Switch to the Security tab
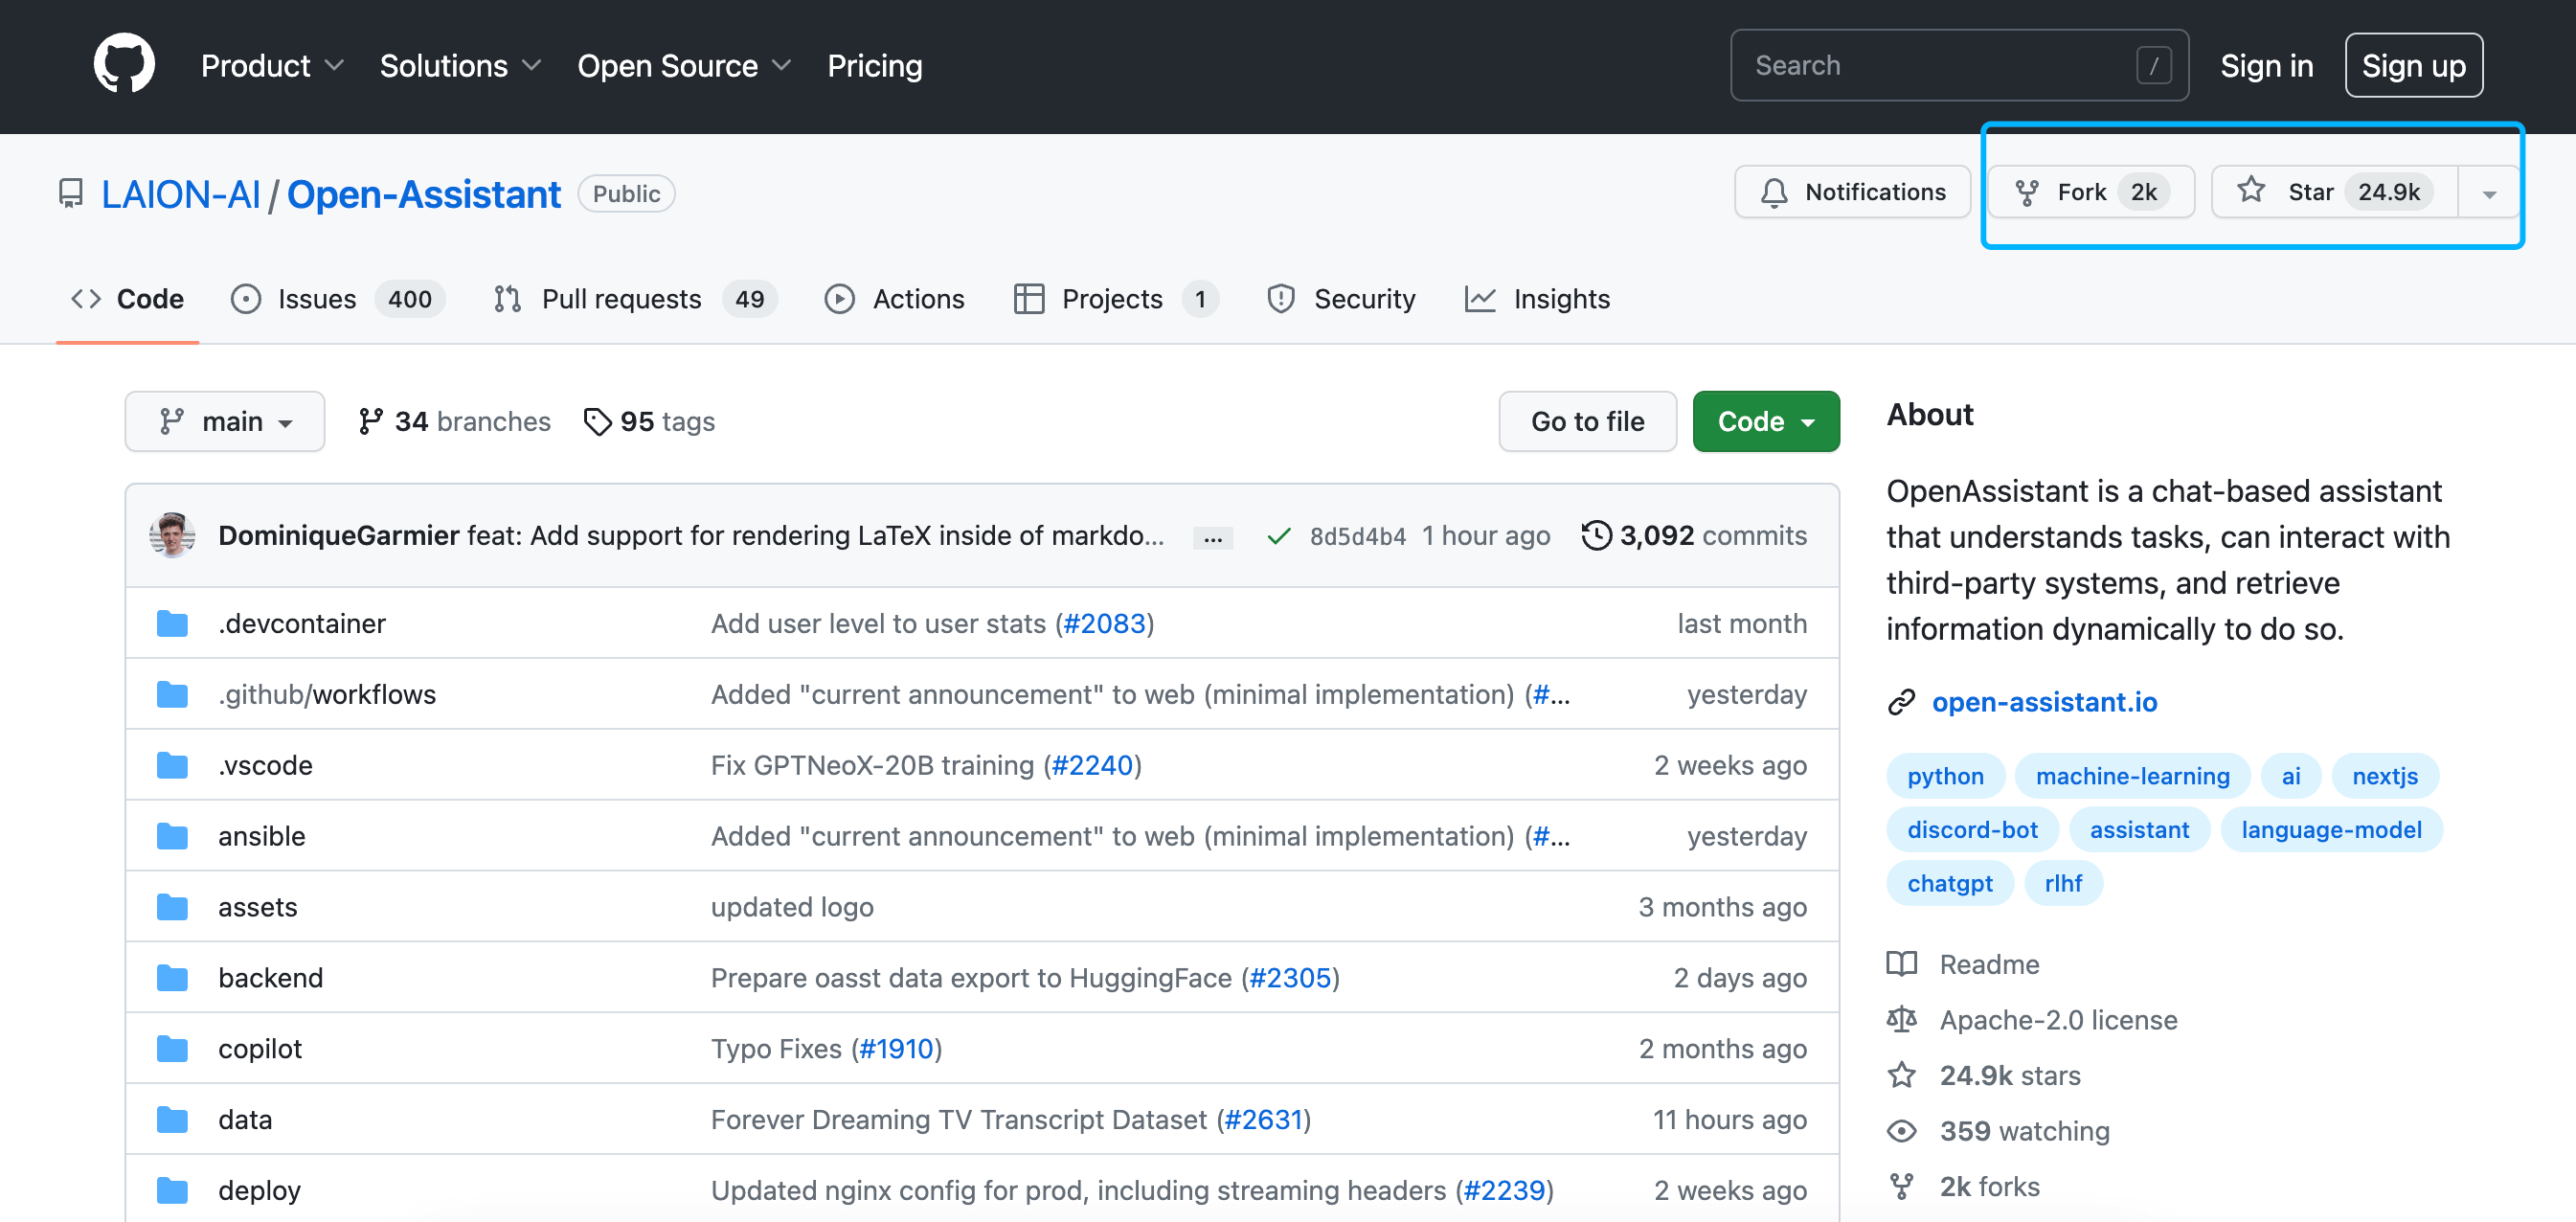 pos(1340,299)
